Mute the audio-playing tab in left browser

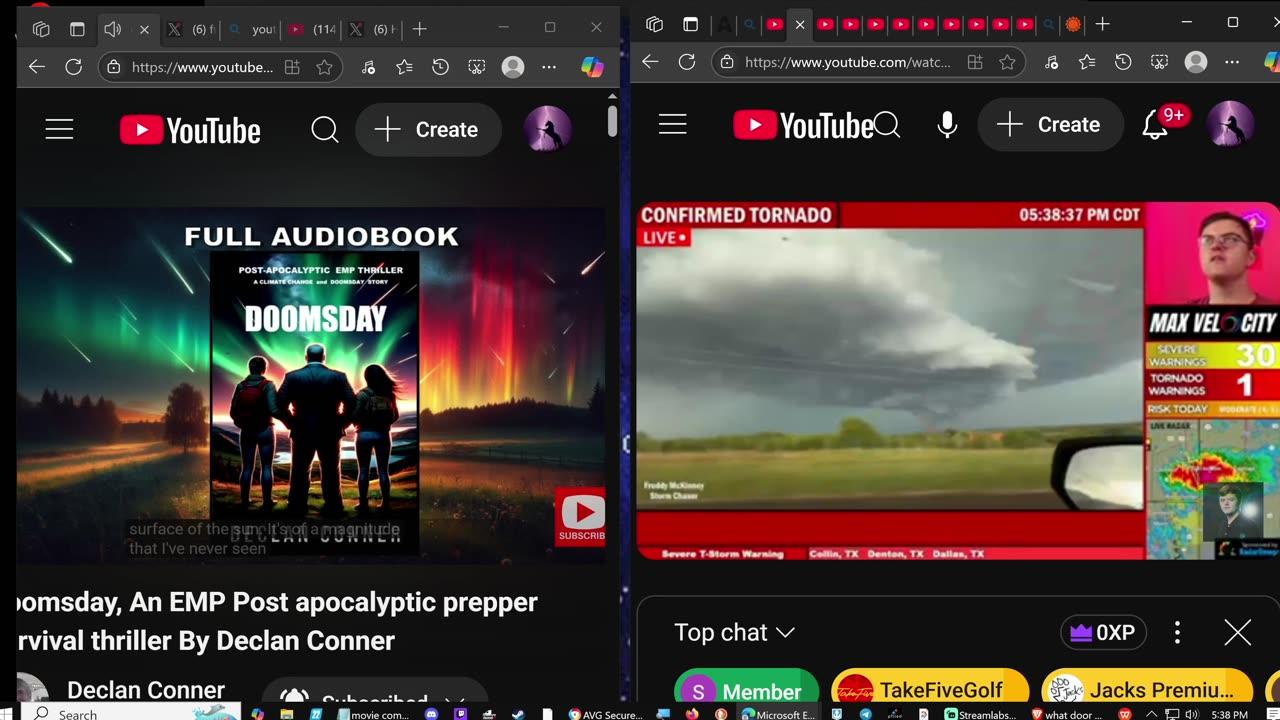[113, 29]
